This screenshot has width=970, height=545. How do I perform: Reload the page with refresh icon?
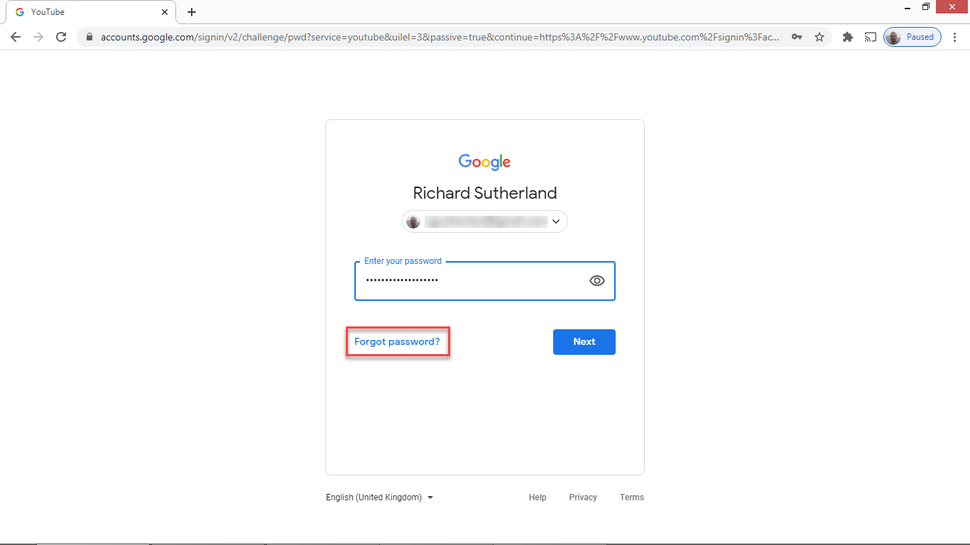pos(61,37)
